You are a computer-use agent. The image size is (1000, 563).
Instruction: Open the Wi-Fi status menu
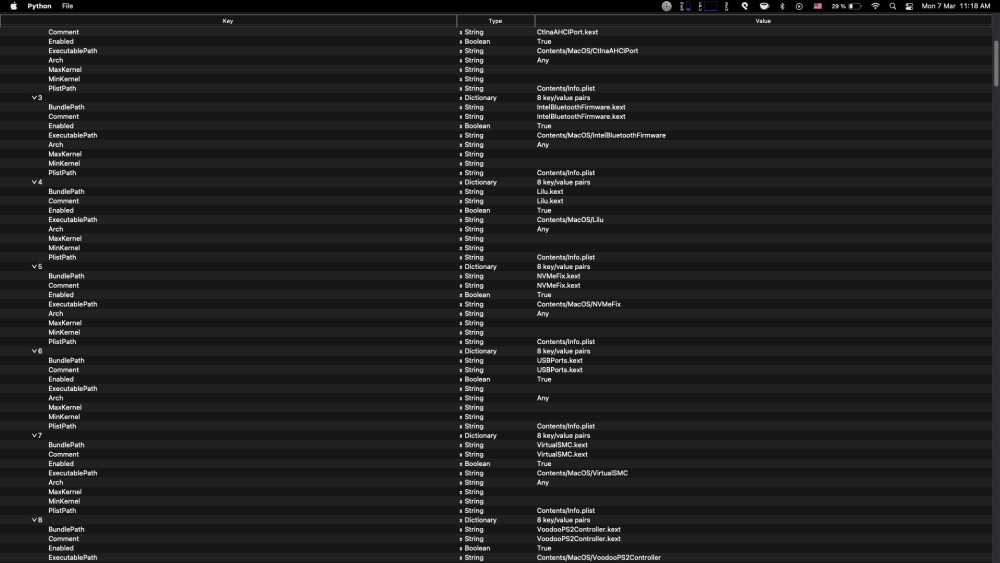tap(875, 6)
